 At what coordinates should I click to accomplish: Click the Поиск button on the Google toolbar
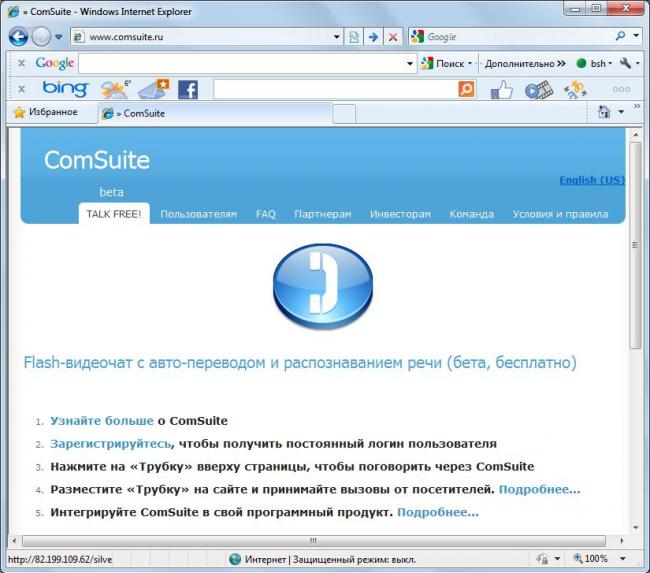(x=442, y=63)
